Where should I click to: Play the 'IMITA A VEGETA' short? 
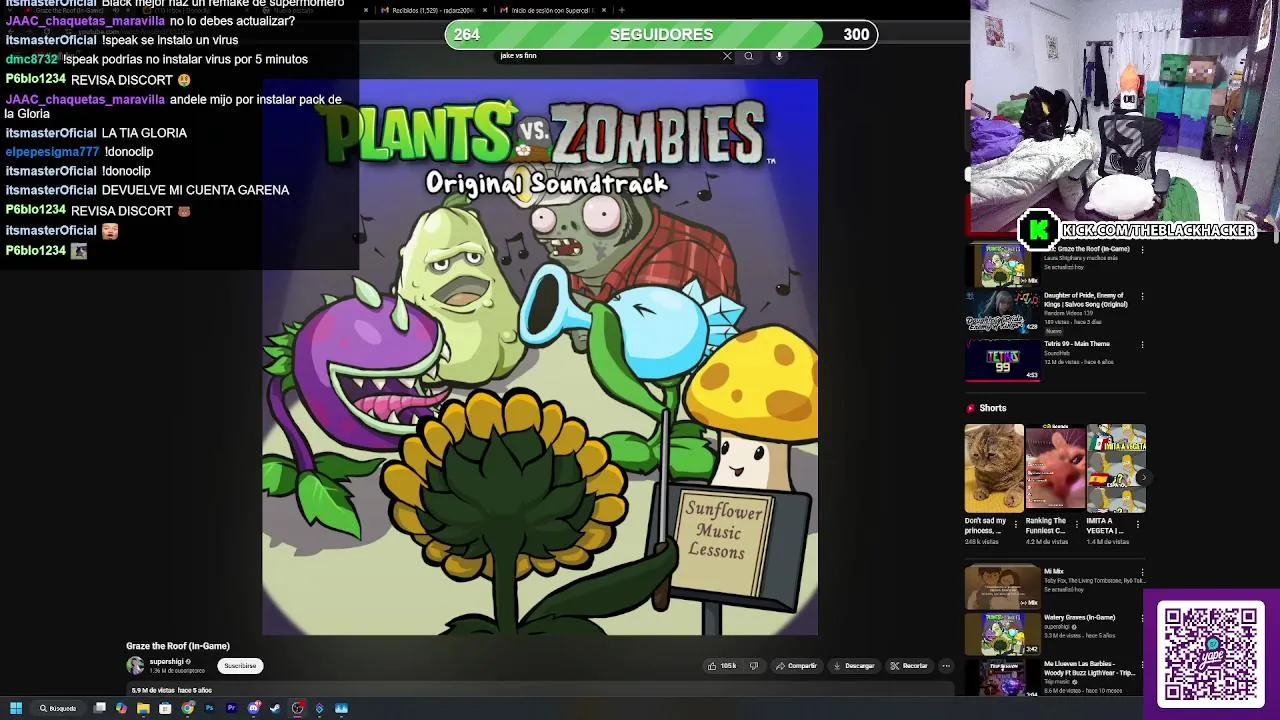[1116, 468]
